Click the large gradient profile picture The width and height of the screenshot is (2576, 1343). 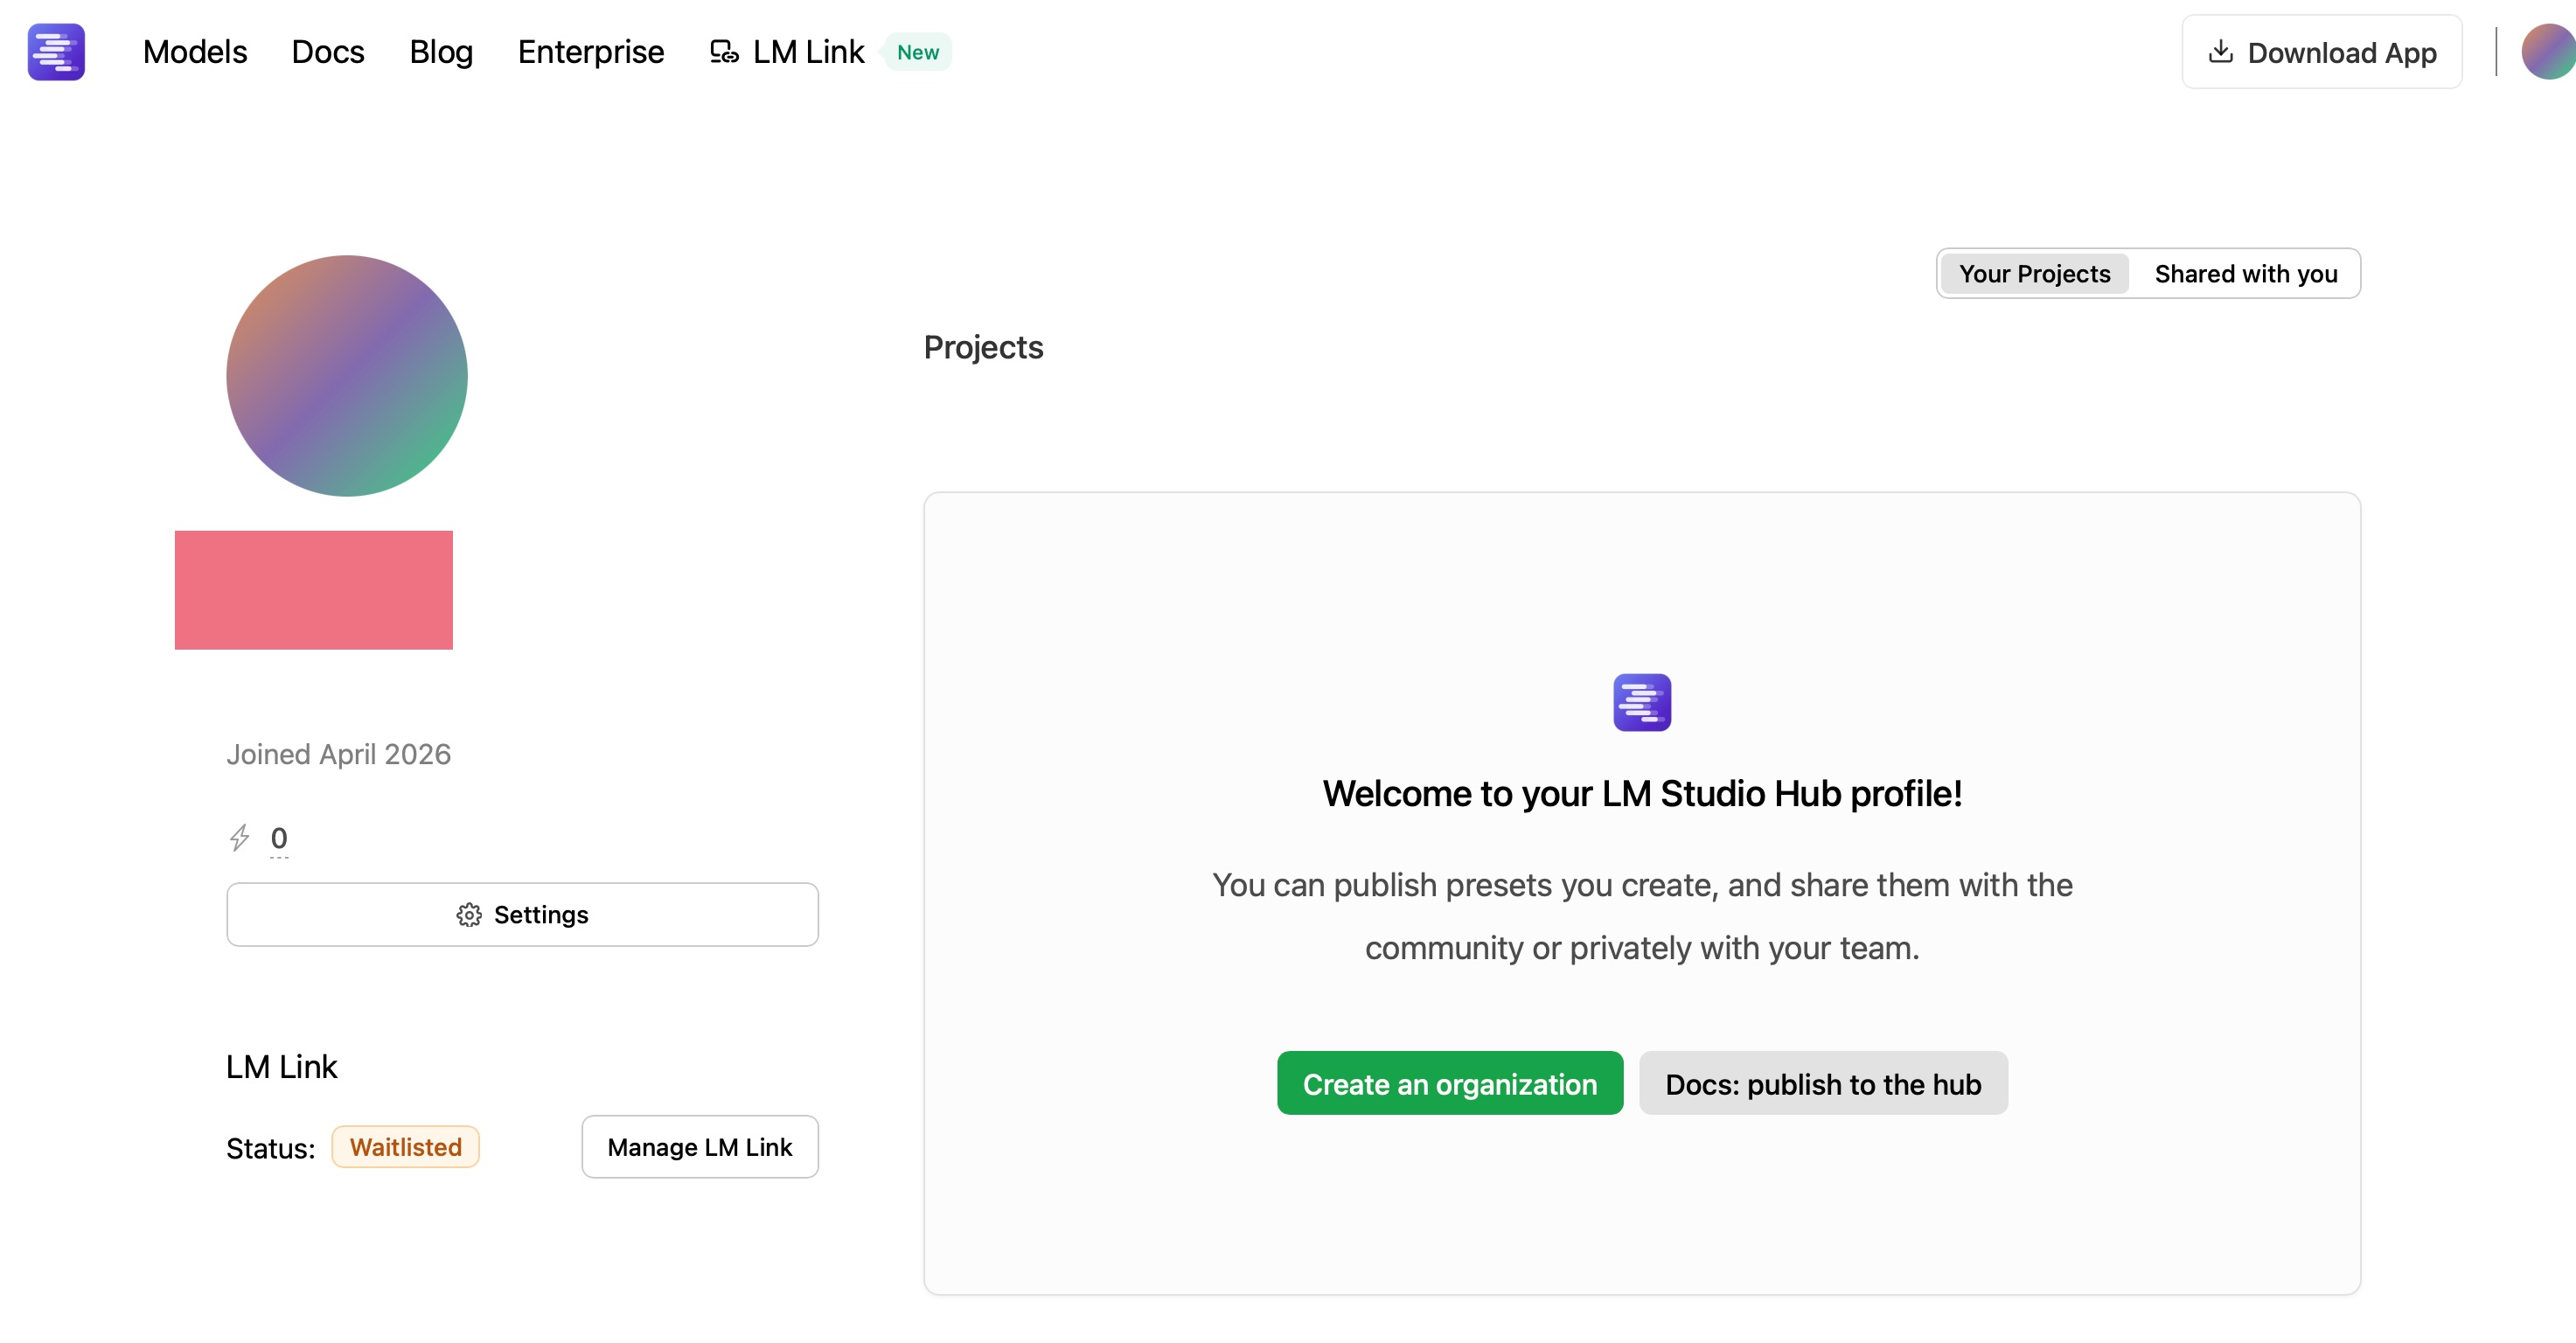click(346, 376)
